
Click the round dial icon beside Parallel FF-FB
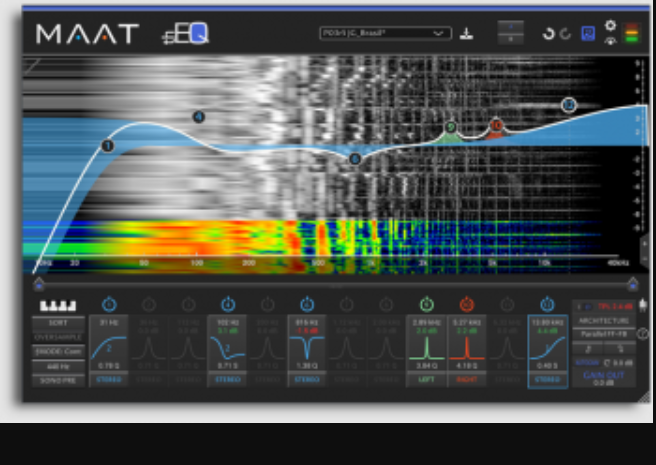(x=643, y=334)
